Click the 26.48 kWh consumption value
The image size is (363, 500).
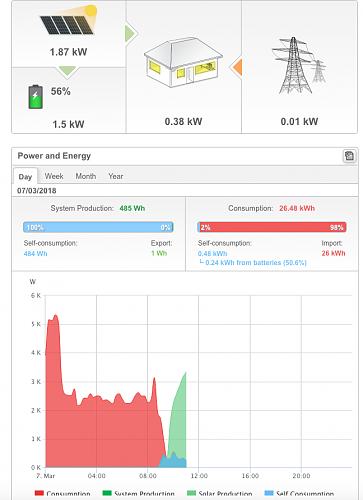(297, 208)
